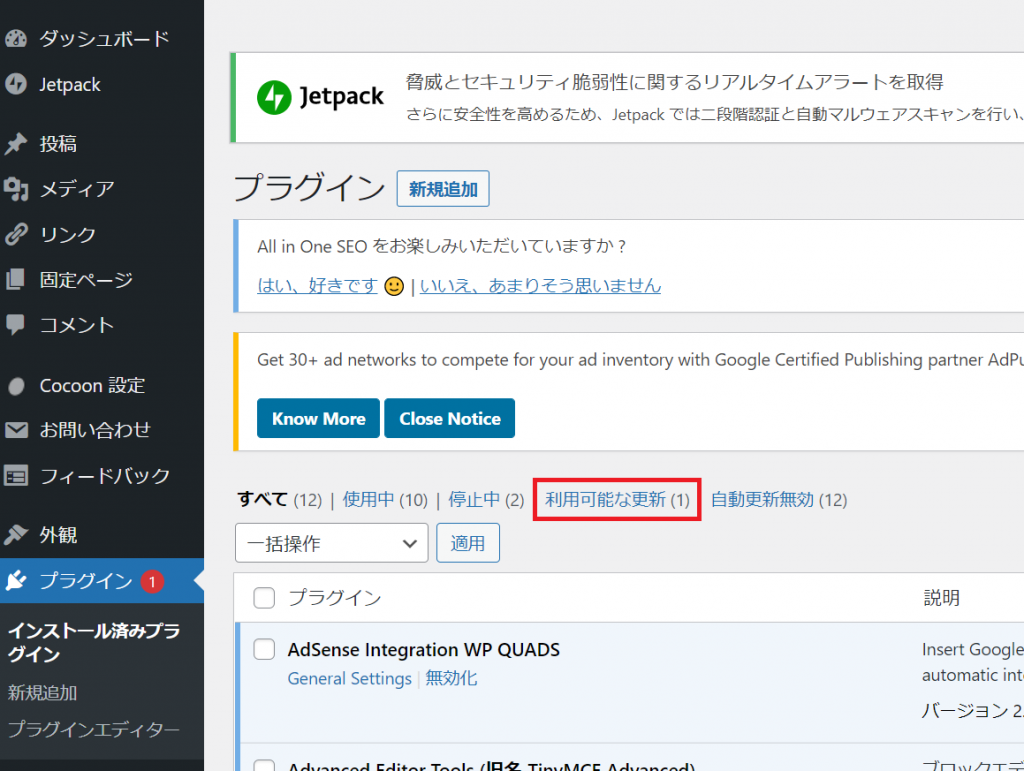Click the 説明 column header
Image resolution: width=1024 pixels, height=771 pixels.
942,598
